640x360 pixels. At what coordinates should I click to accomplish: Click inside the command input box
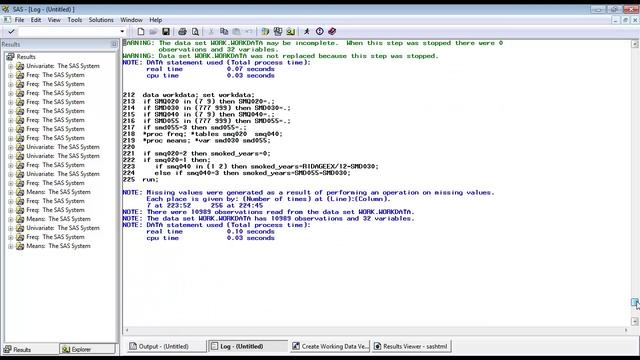click(69, 31)
